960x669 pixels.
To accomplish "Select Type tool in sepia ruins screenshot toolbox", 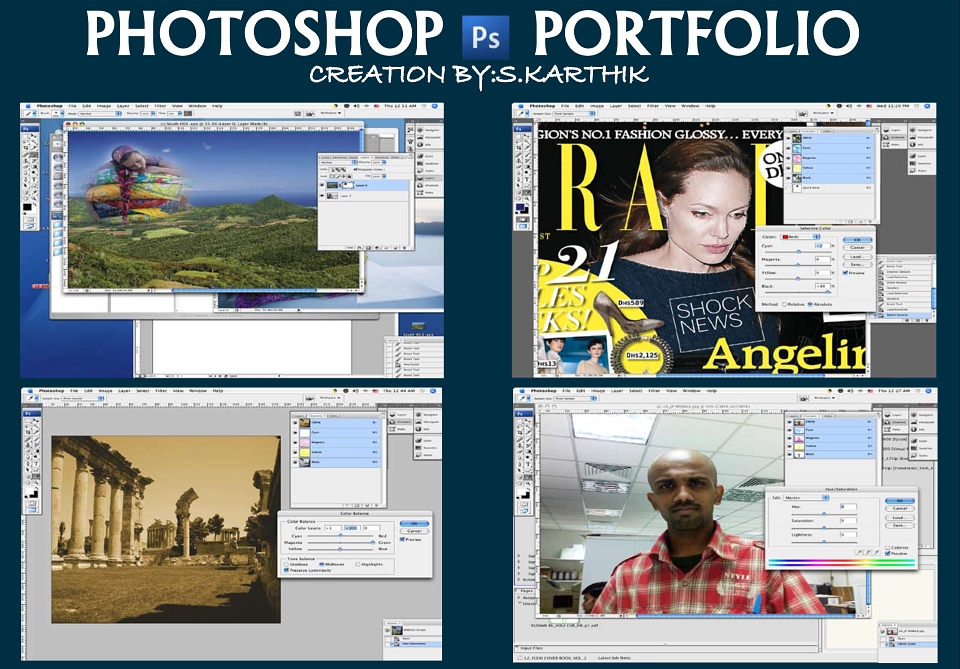I will tap(36, 464).
